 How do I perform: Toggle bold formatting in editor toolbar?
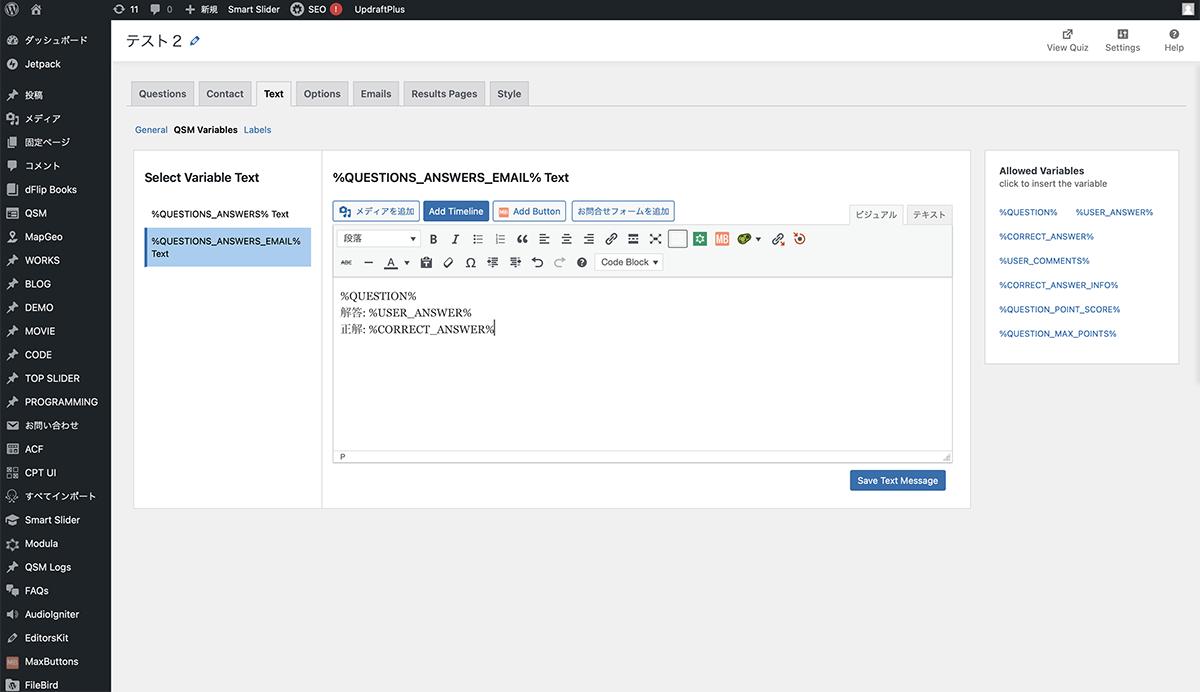pos(433,239)
